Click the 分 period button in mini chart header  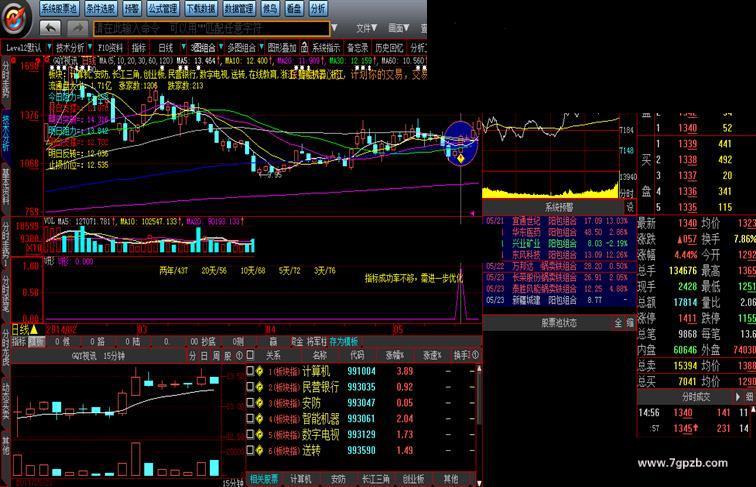coord(192,356)
